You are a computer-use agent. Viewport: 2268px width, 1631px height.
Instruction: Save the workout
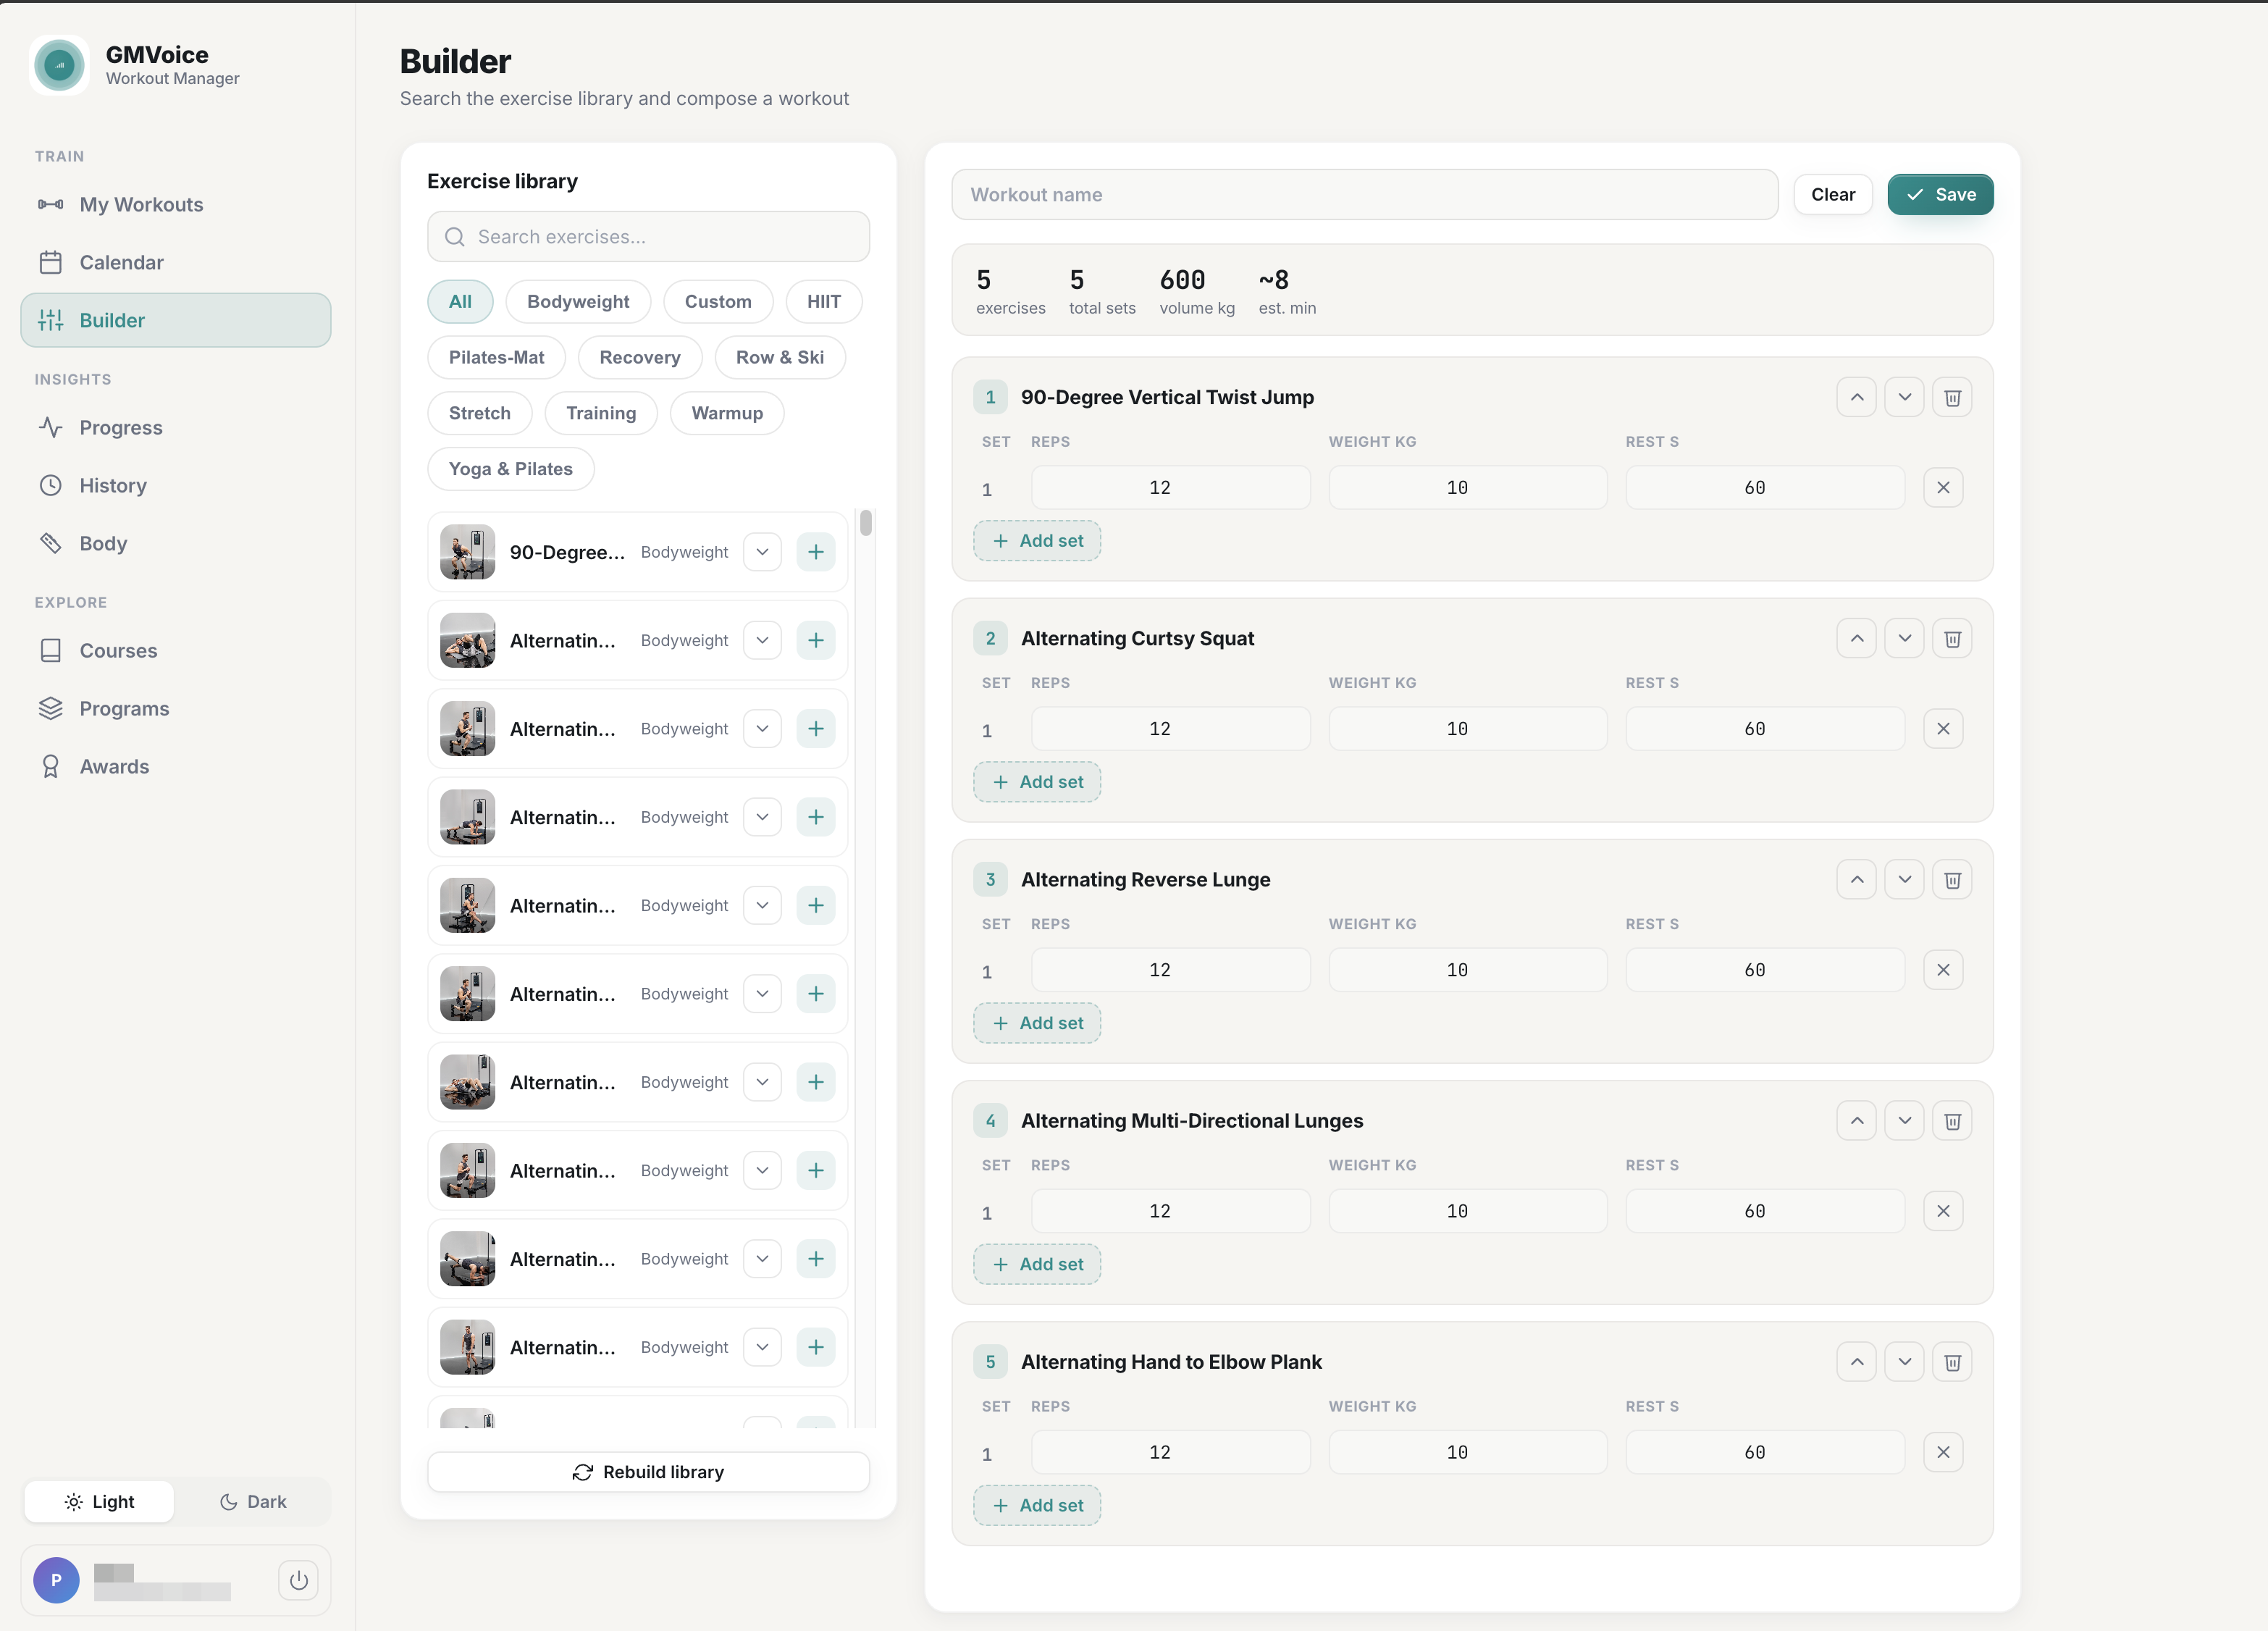tap(1940, 194)
